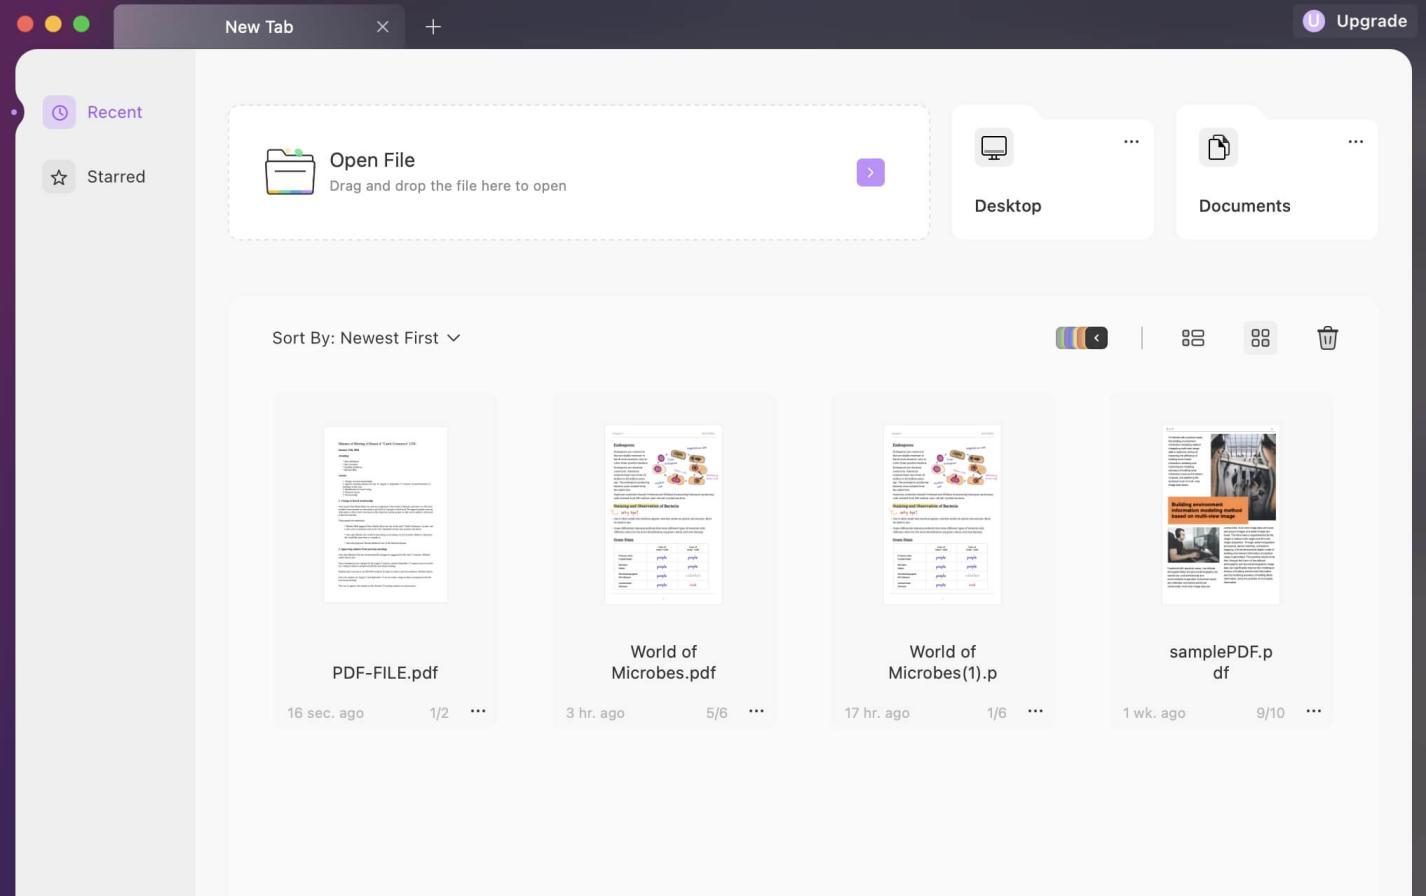Viewport: 1426px width, 896px height.
Task: Click the Documents folder icon
Action: coord(1218,147)
